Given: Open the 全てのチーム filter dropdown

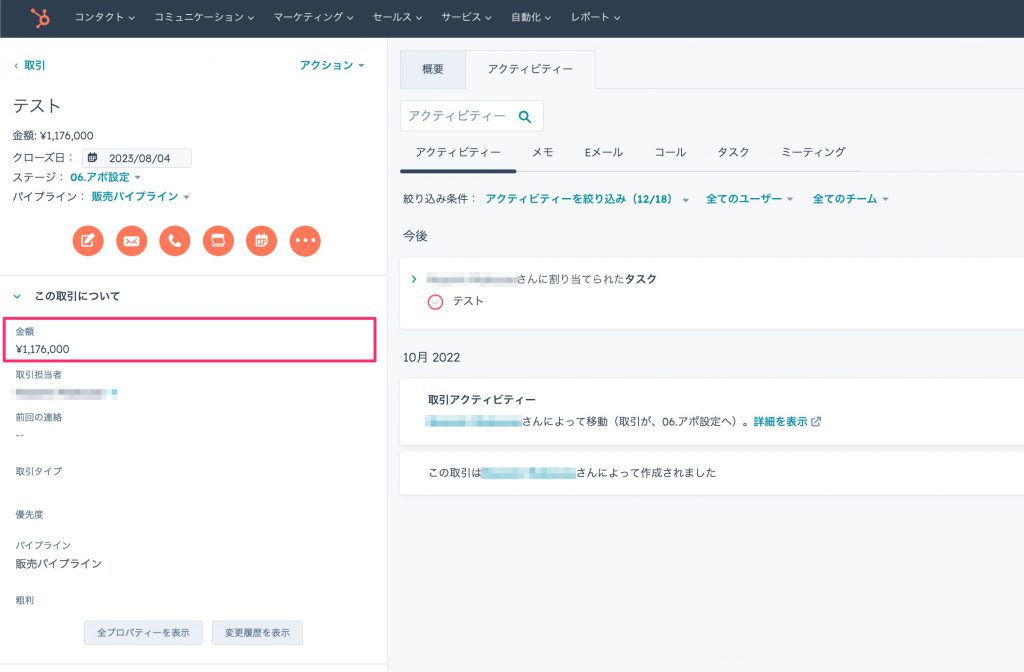Looking at the screenshot, I should point(850,199).
